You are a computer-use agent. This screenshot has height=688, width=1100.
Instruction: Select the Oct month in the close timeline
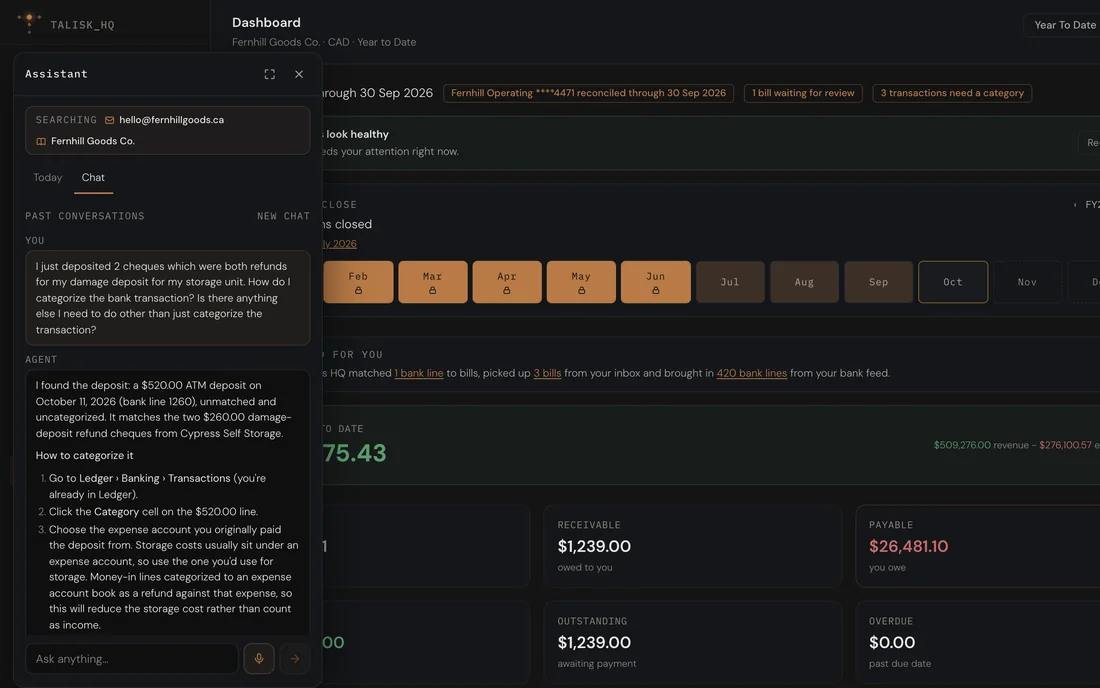pos(953,282)
